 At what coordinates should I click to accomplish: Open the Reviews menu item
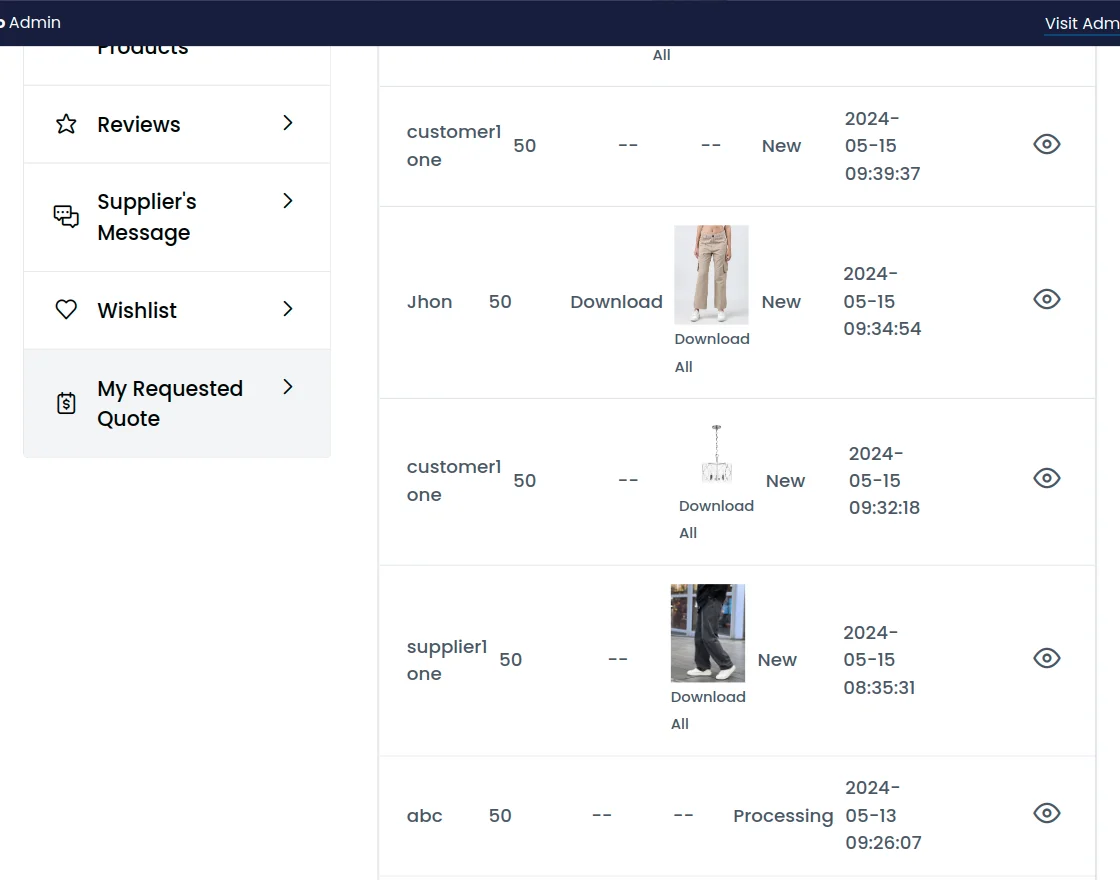click(x=139, y=124)
